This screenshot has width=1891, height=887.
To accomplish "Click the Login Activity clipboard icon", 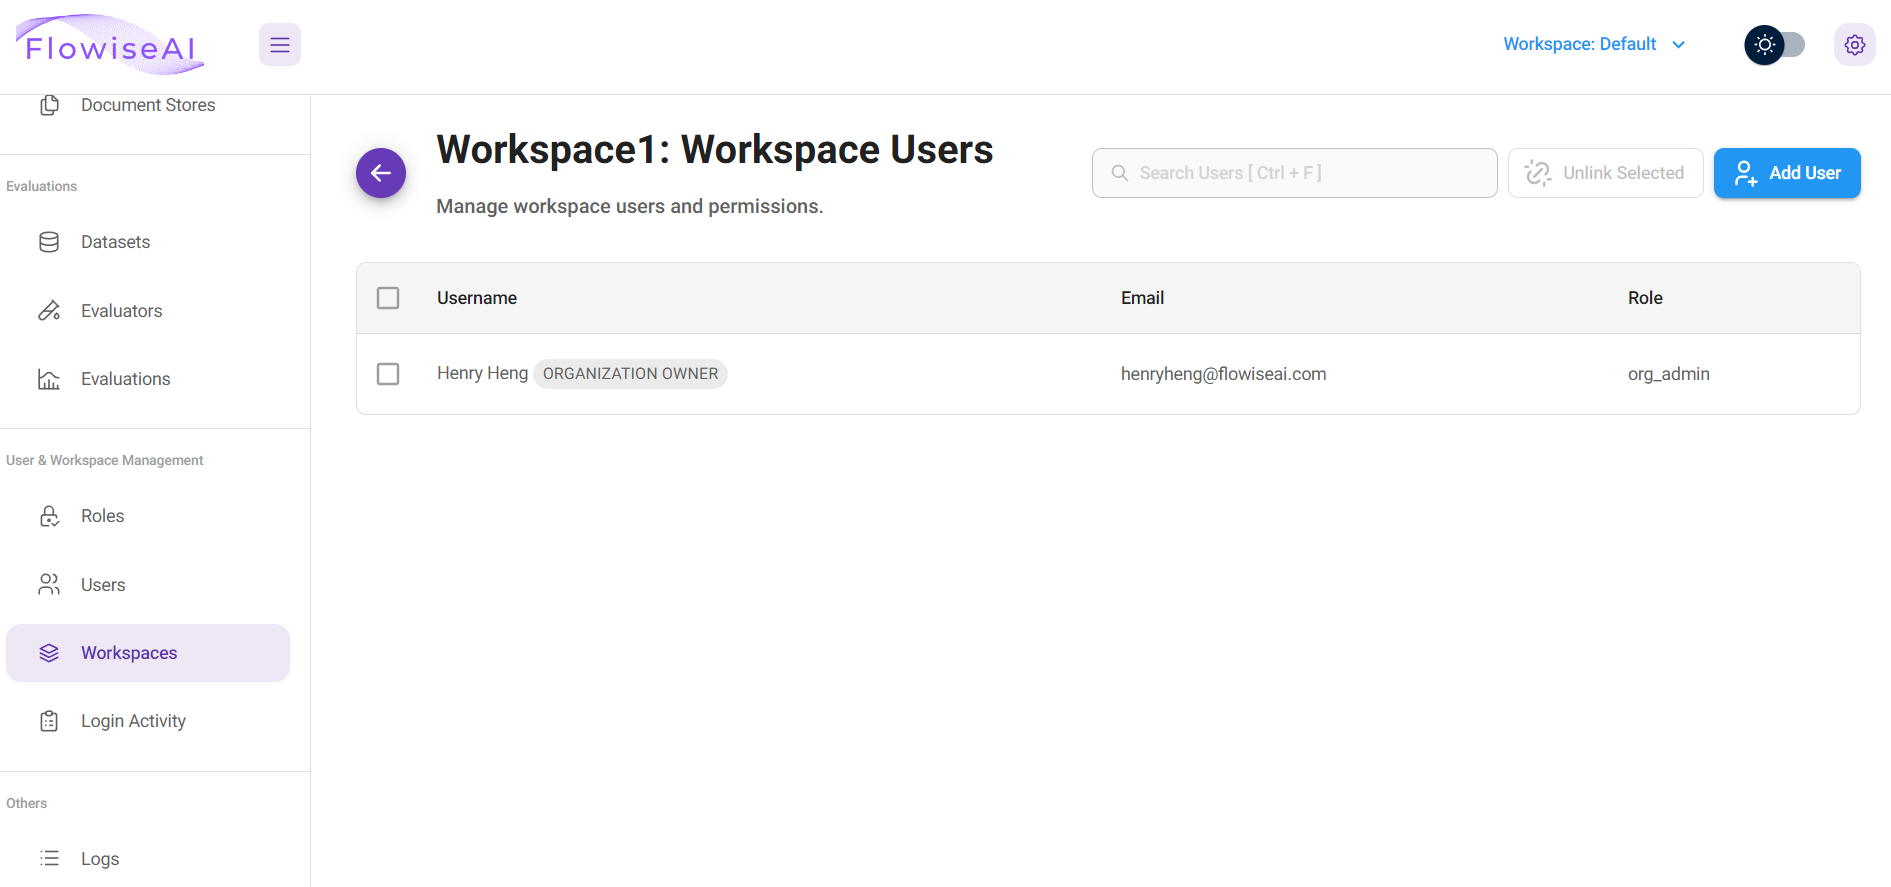I will (49, 721).
